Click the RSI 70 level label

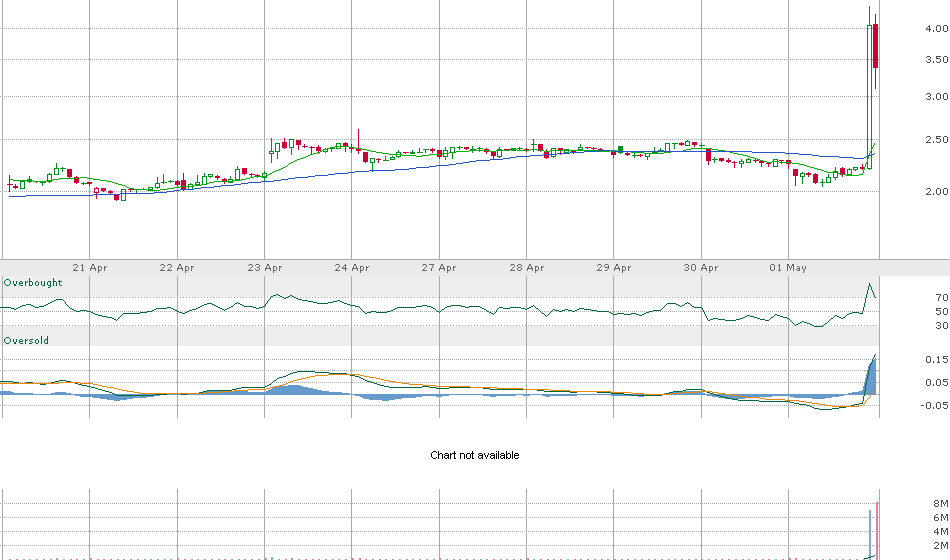(942, 298)
